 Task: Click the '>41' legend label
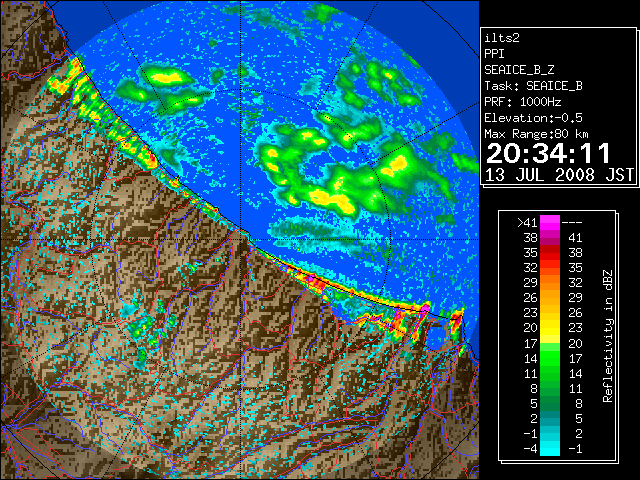pos(527,223)
